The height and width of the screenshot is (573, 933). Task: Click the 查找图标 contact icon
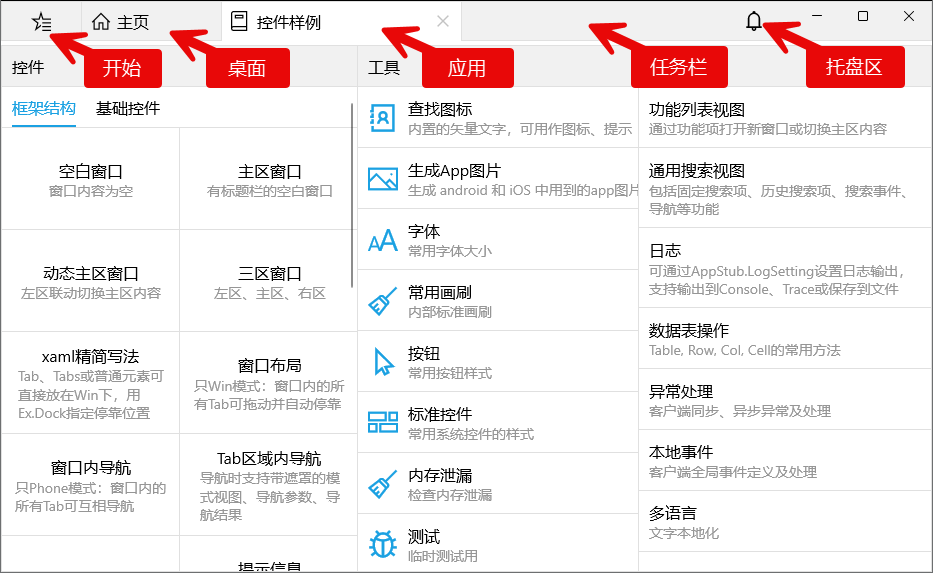point(383,118)
